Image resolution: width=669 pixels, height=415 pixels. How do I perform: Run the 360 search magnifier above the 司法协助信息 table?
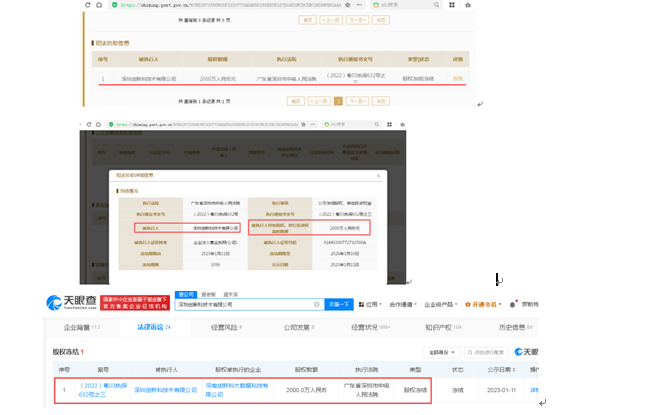pyautogui.click(x=436, y=5)
